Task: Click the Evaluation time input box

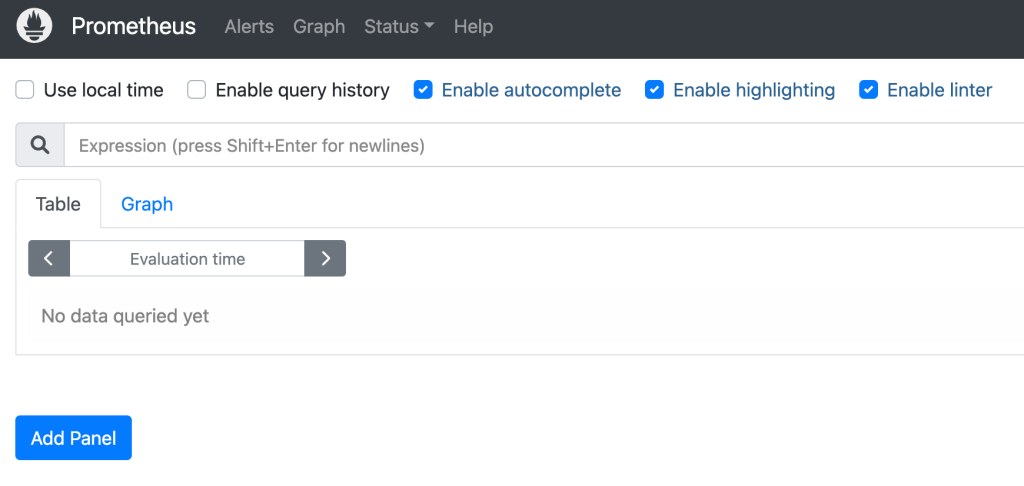Action: 187,258
